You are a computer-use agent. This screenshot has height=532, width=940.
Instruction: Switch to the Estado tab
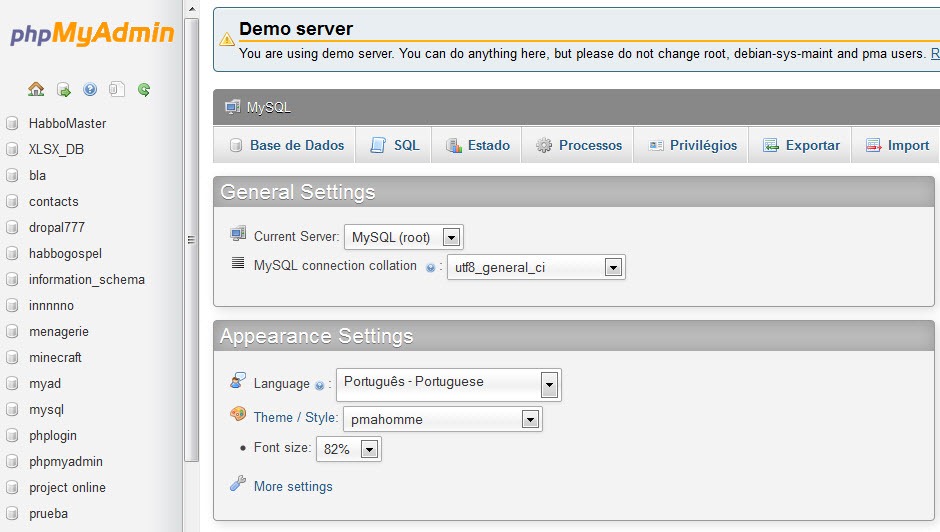[x=477, y=145]
